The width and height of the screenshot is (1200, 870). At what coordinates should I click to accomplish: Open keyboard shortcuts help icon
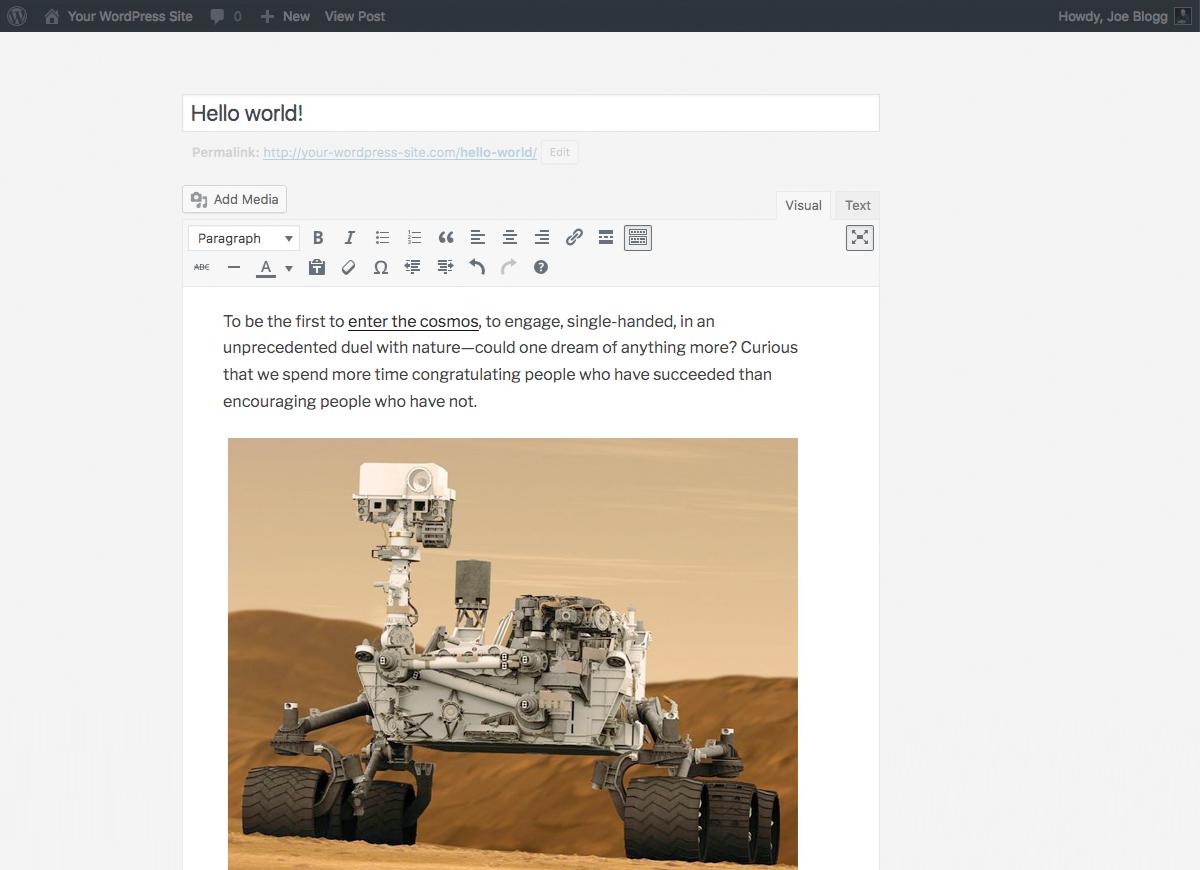(541, 267)
